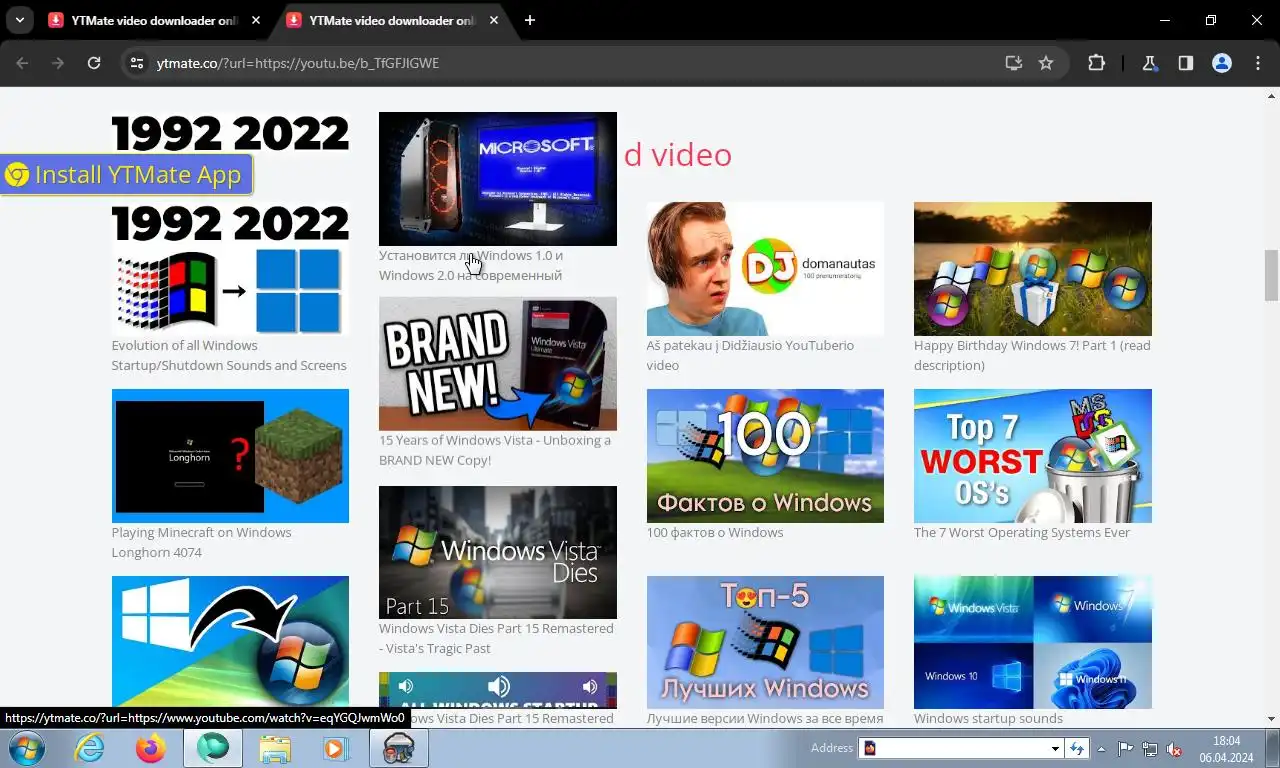The image size is (1280, 768).
Task: Open the All Windows Startup speaker thumbnail
Action: coord(498,690)
